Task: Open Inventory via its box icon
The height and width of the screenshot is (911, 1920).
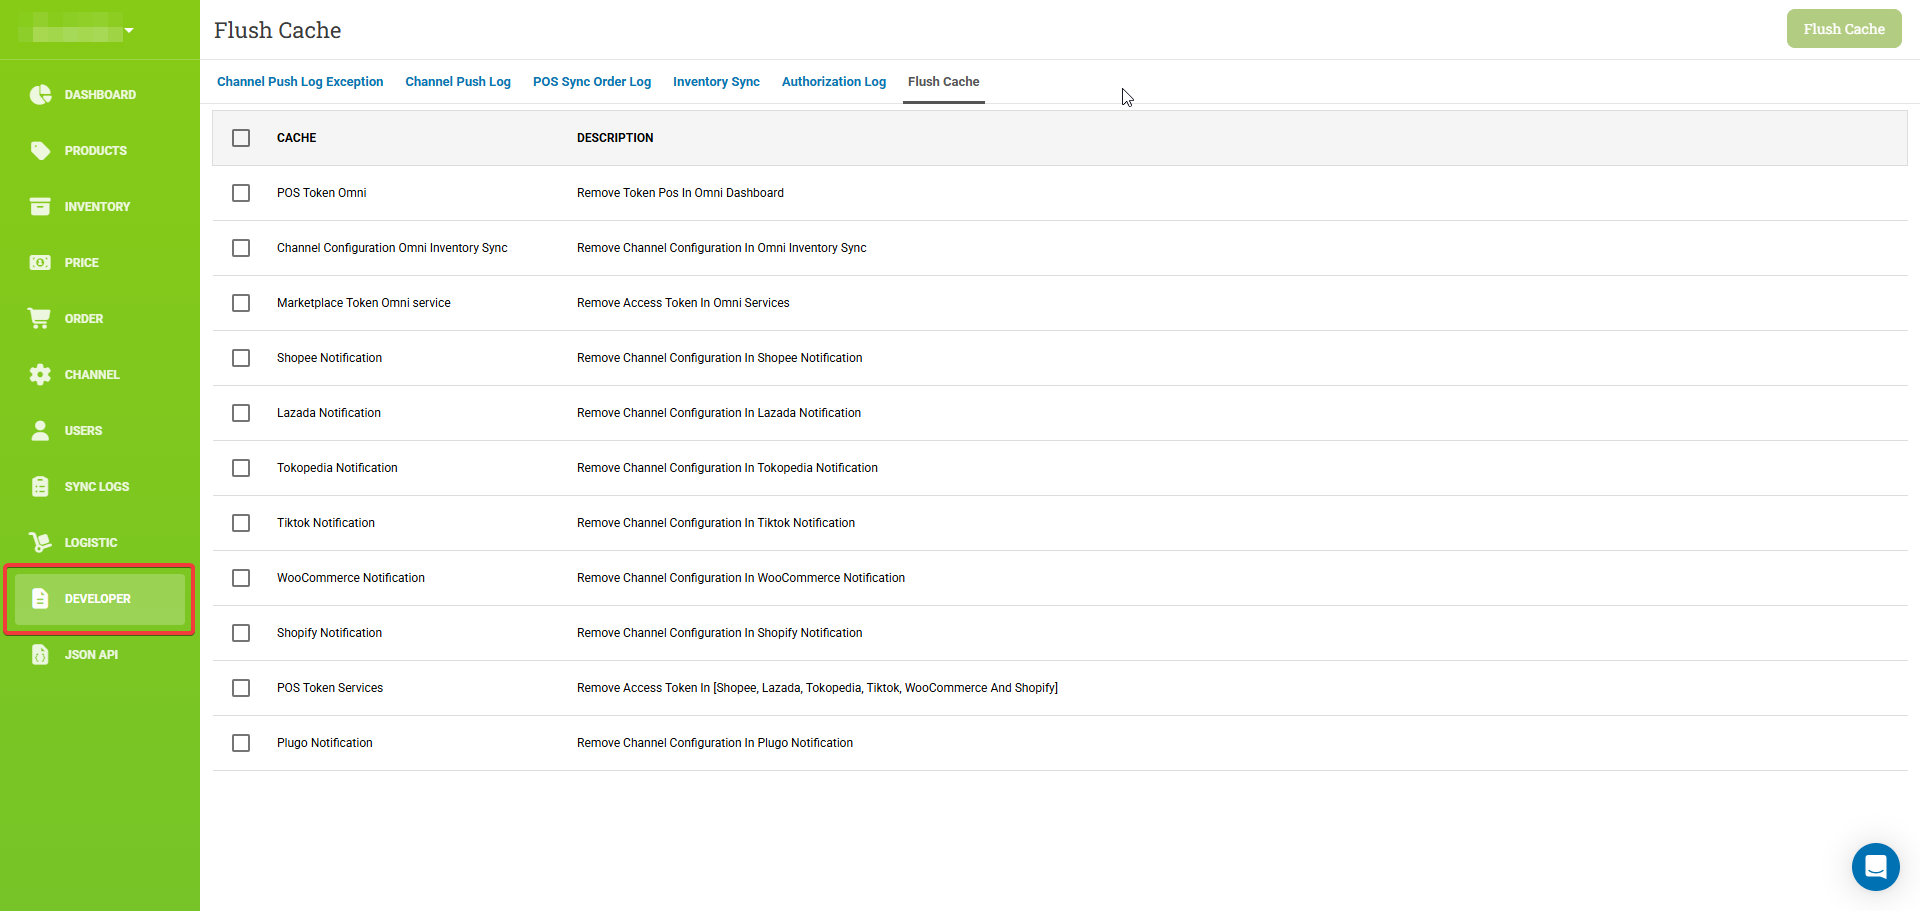Action: 40,207
